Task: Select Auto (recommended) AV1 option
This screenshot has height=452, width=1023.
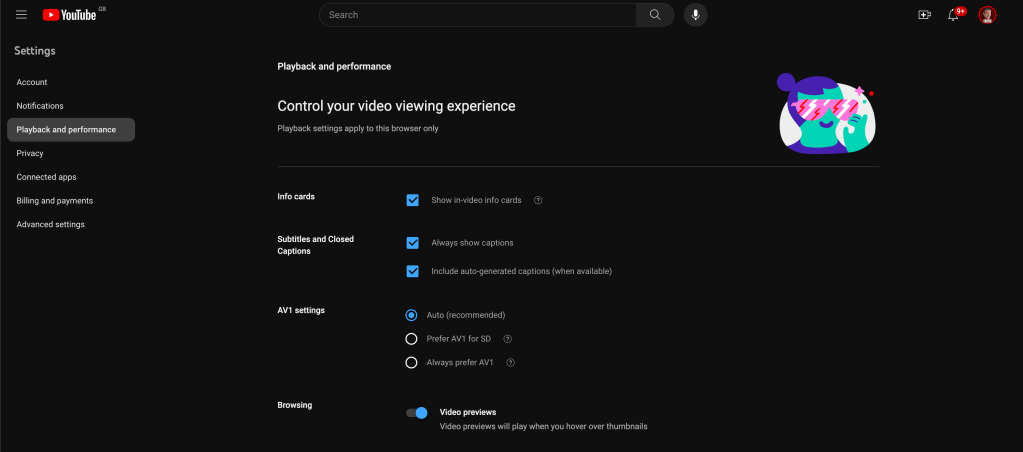Action: click(411, 315)
